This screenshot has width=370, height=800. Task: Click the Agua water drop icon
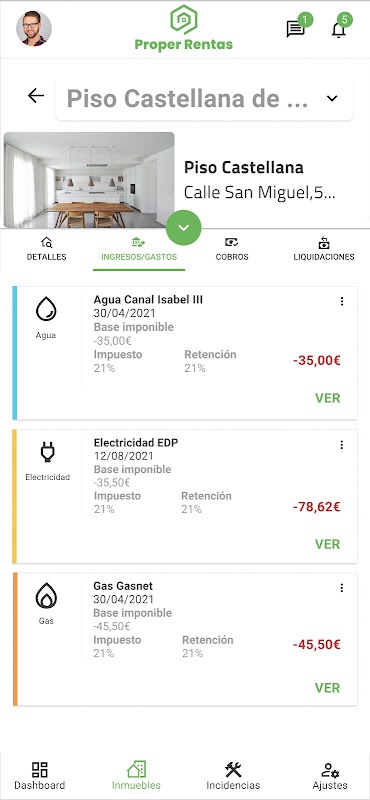(x=46, y=309)
